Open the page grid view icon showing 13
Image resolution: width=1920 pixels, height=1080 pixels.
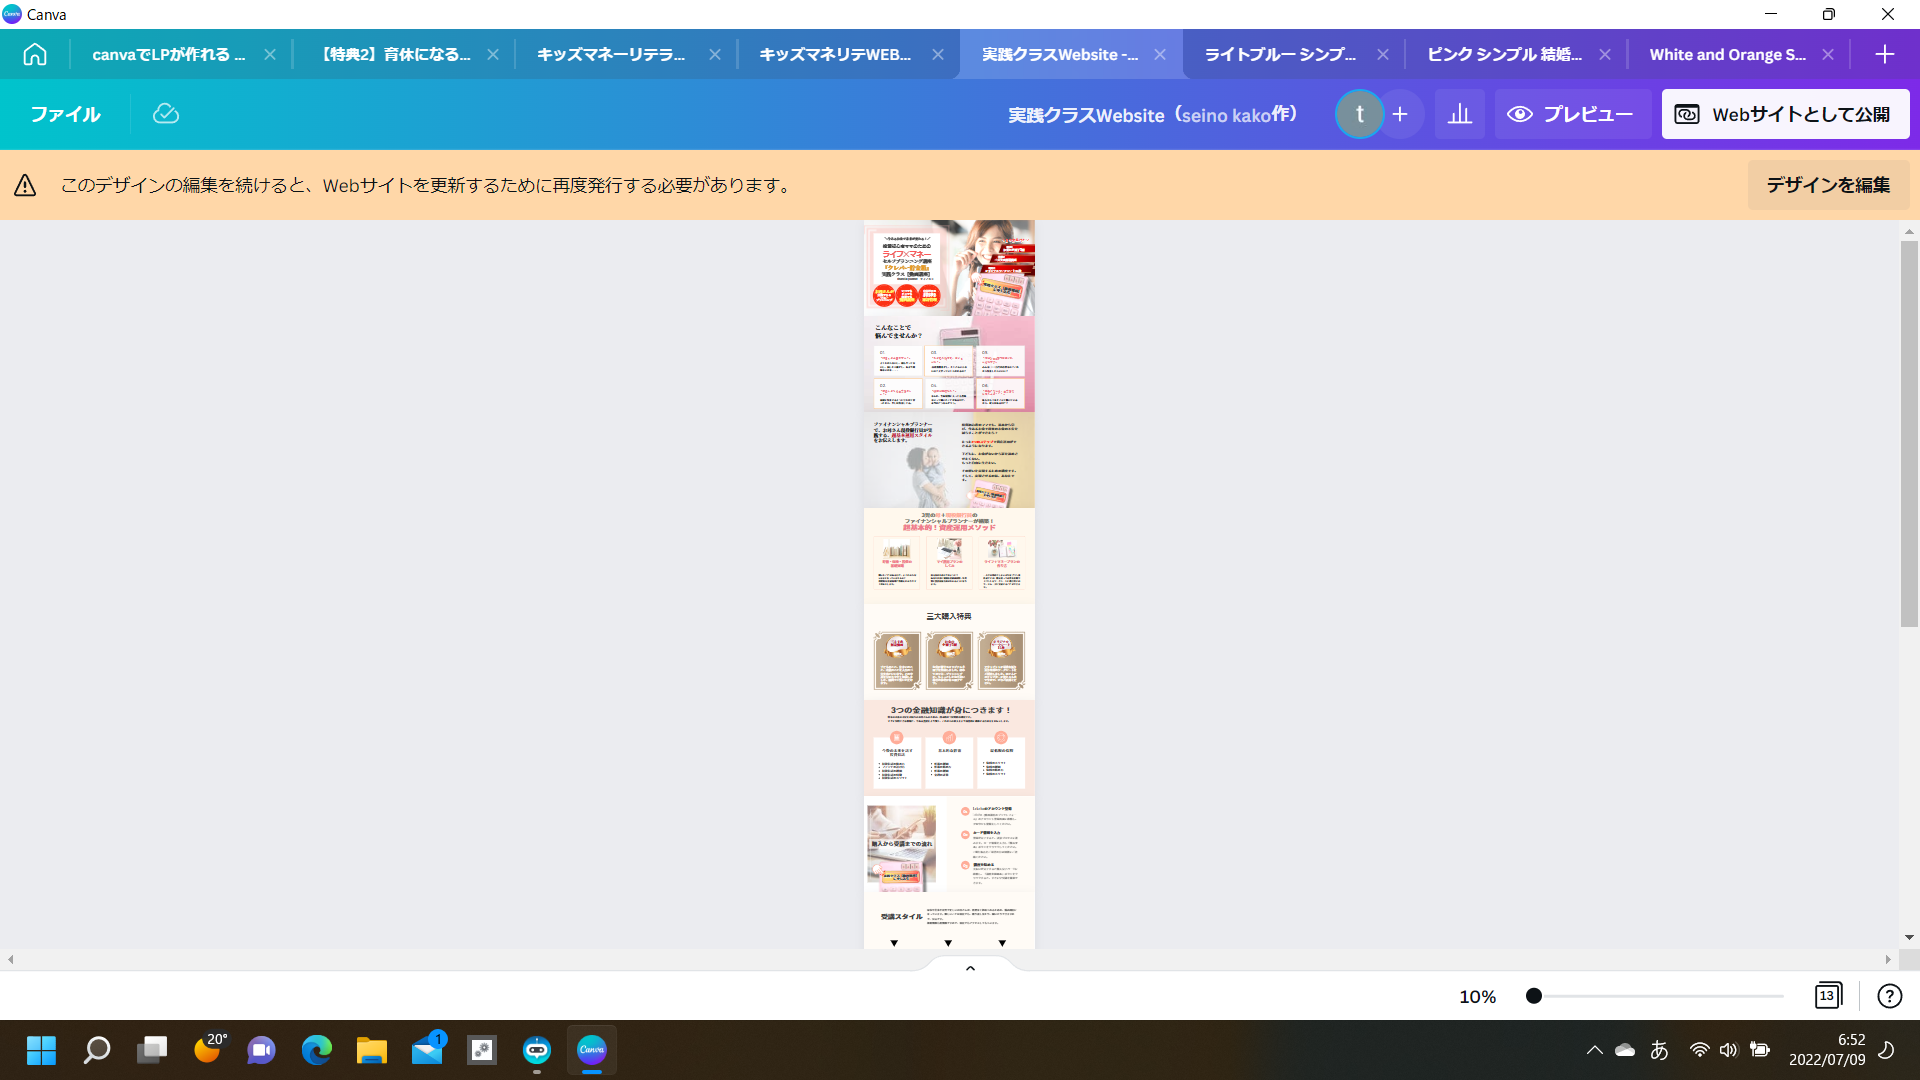pyautogui.click(x=1827, y=996)
